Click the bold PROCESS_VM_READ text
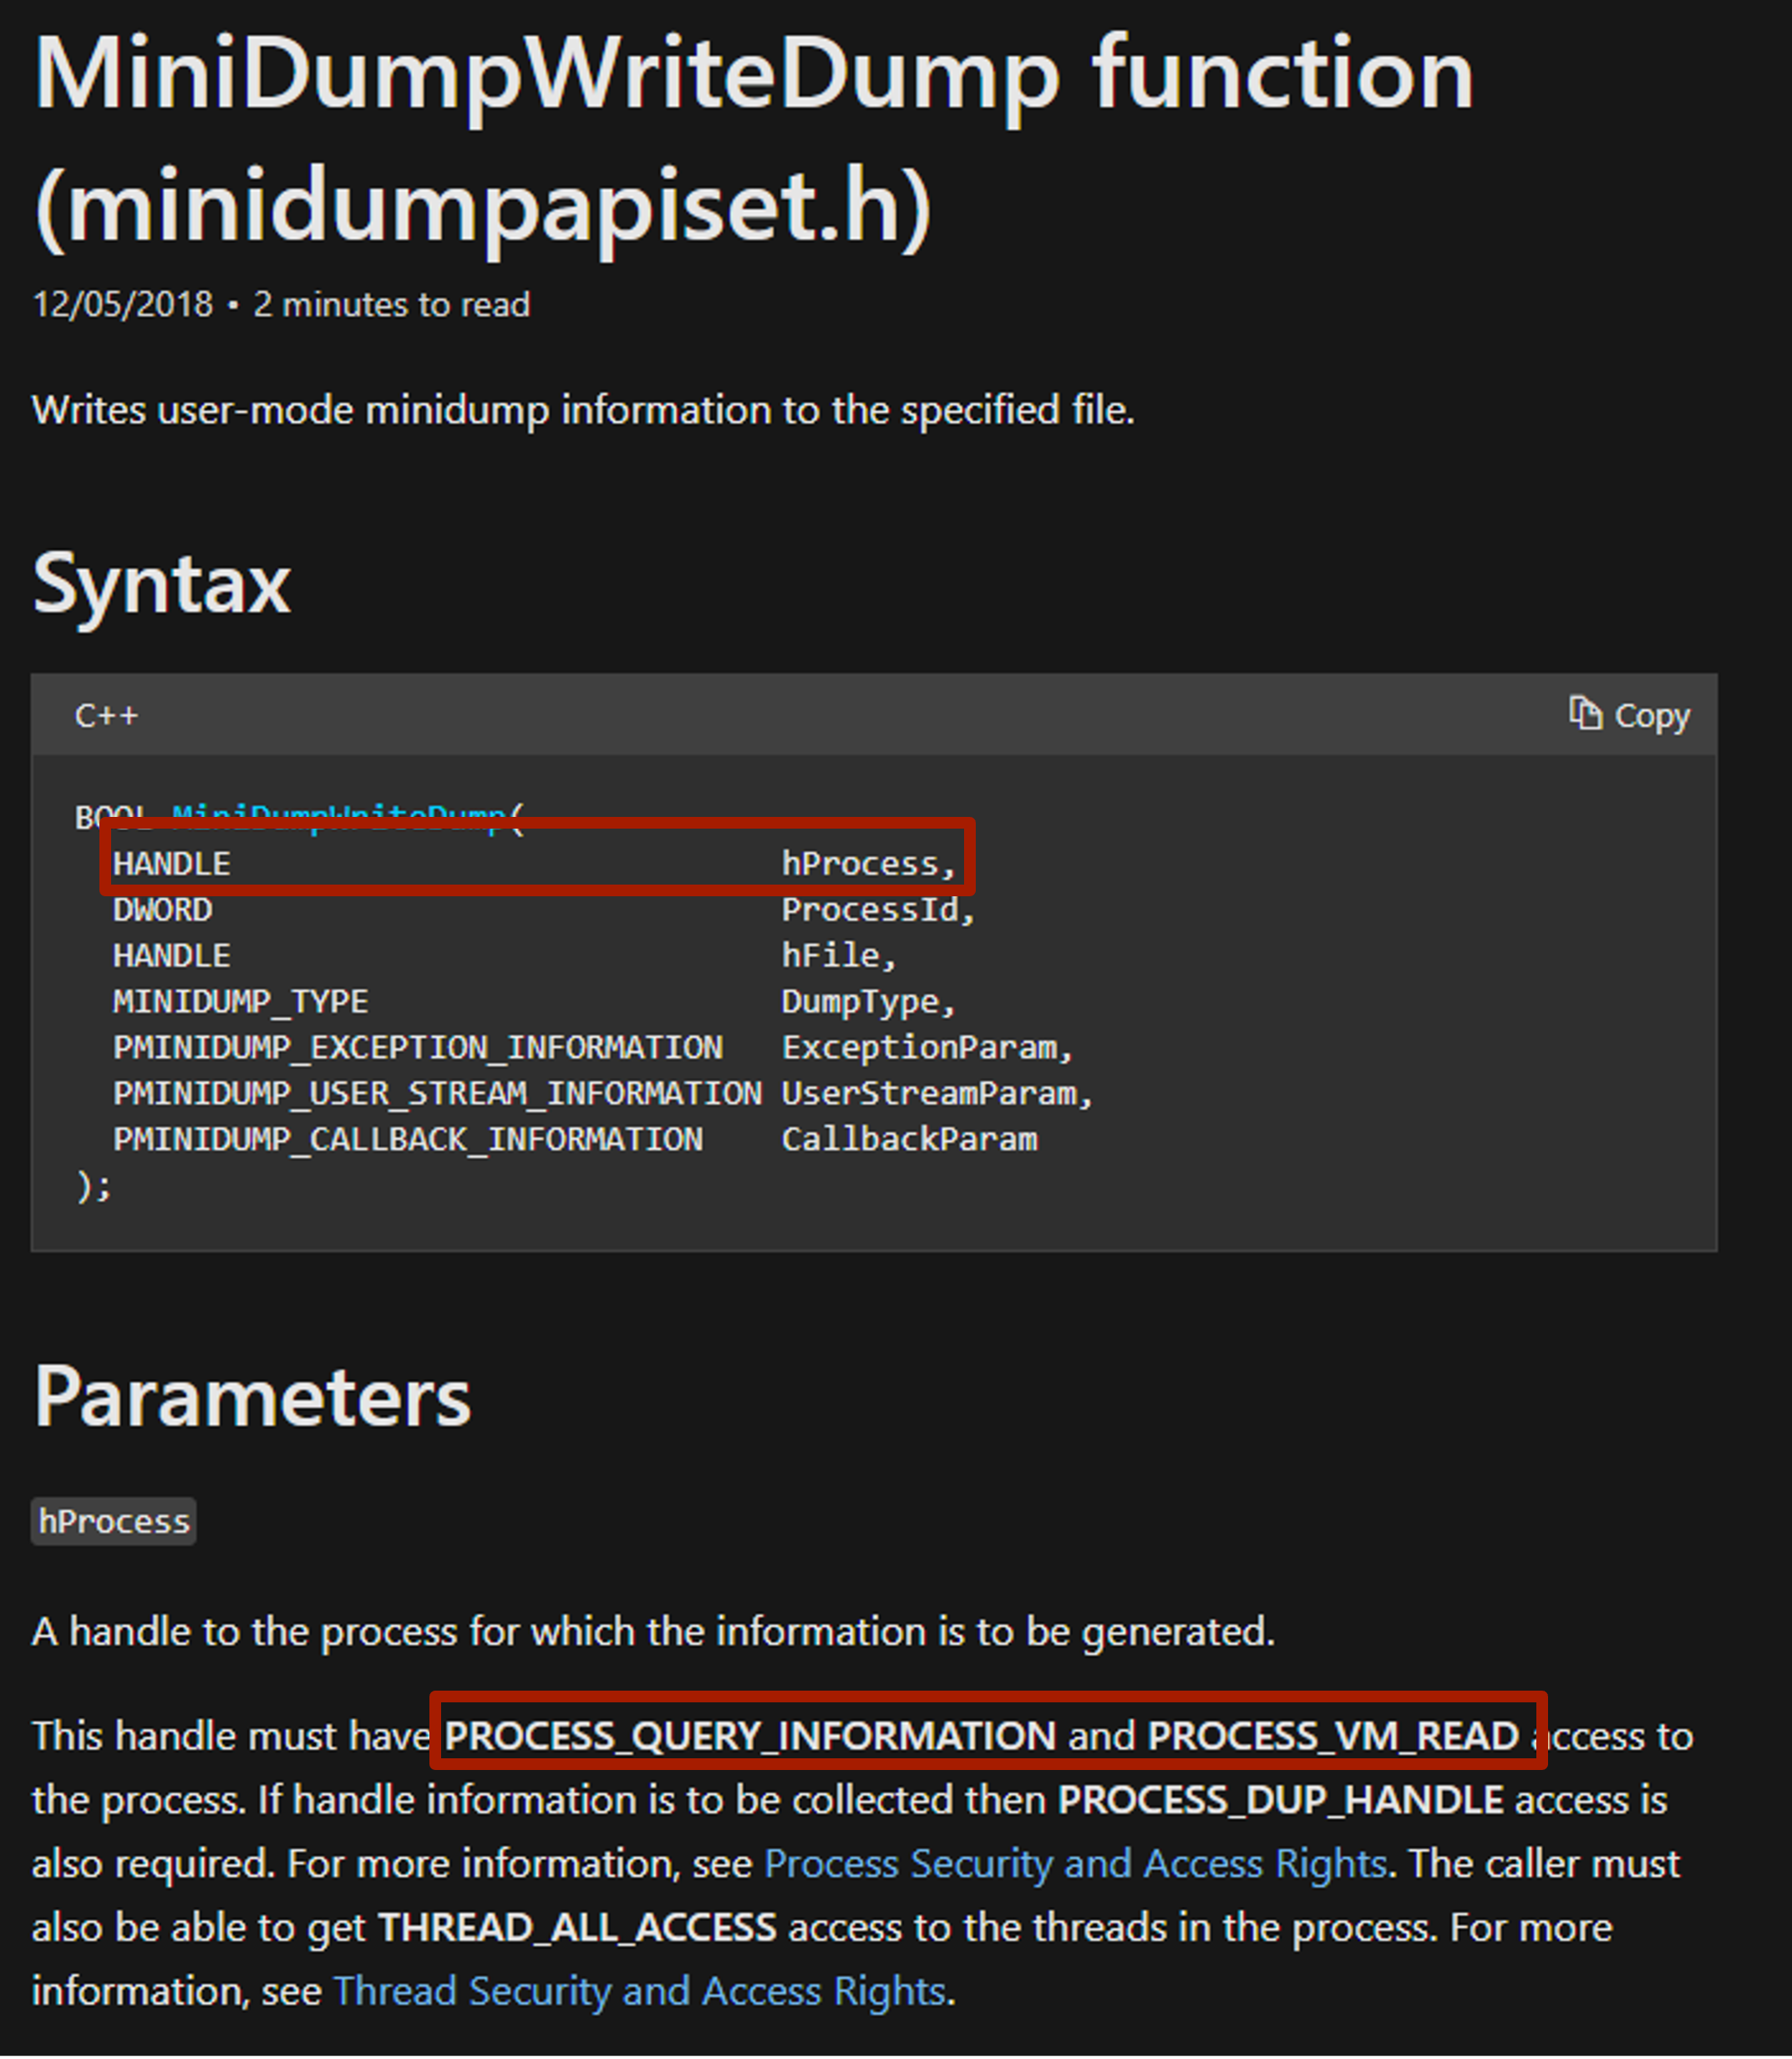The height and width of the screenshot is (2059, 1792). coord(1333,1736)
